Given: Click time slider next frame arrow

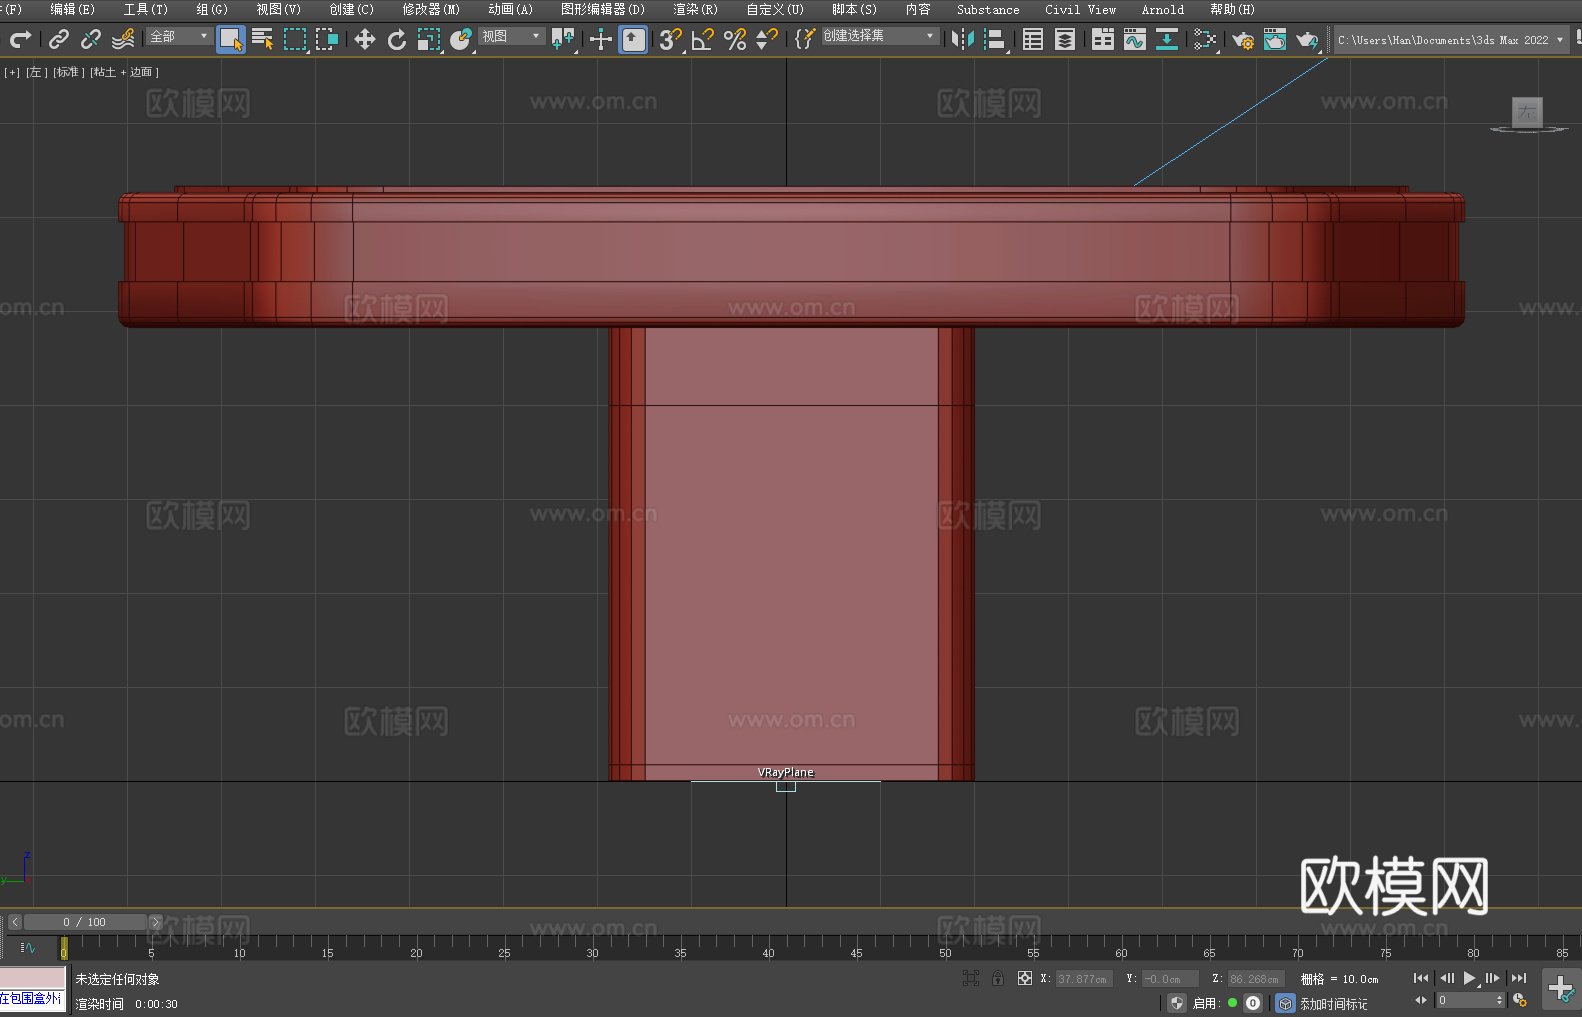Looking at the screenshot, I should point(155,922).
